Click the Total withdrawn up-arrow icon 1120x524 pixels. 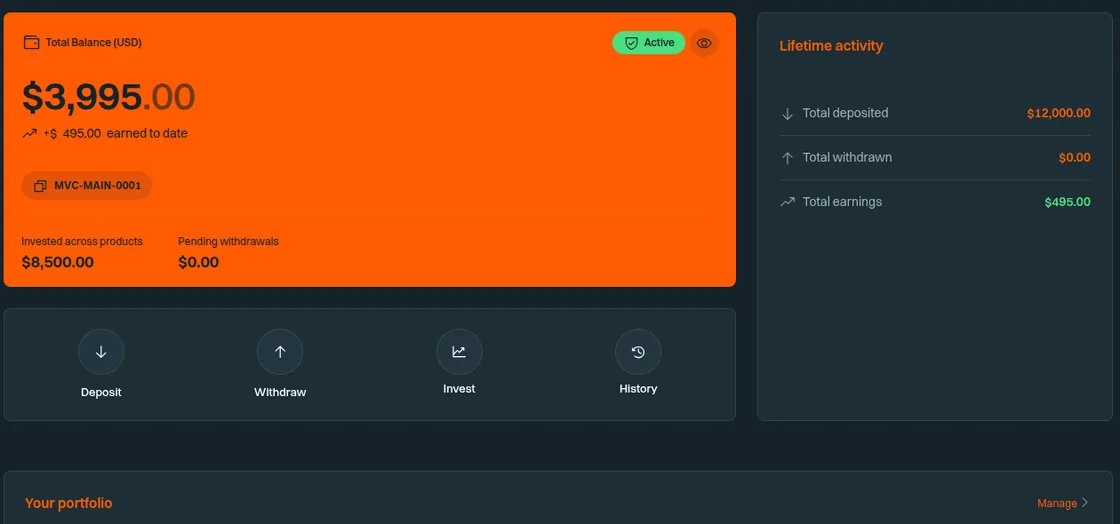pos(787,158)
